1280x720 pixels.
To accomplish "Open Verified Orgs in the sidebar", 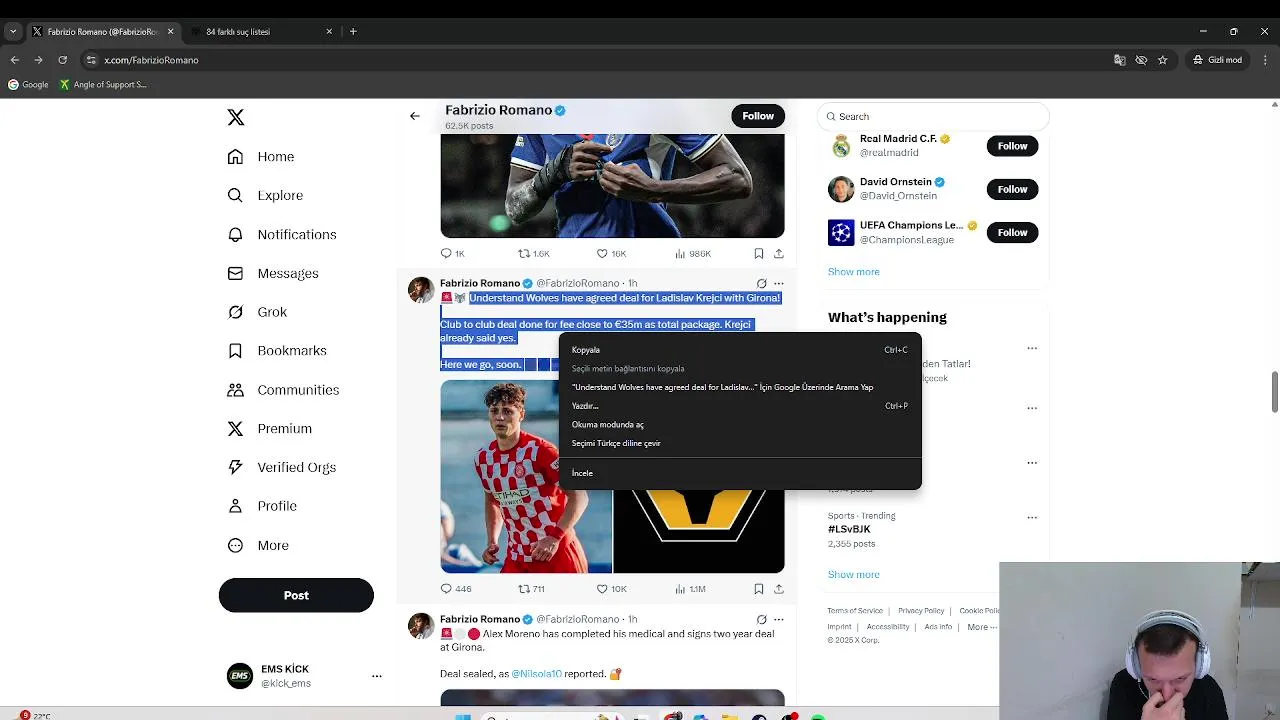I will (281, 467).
